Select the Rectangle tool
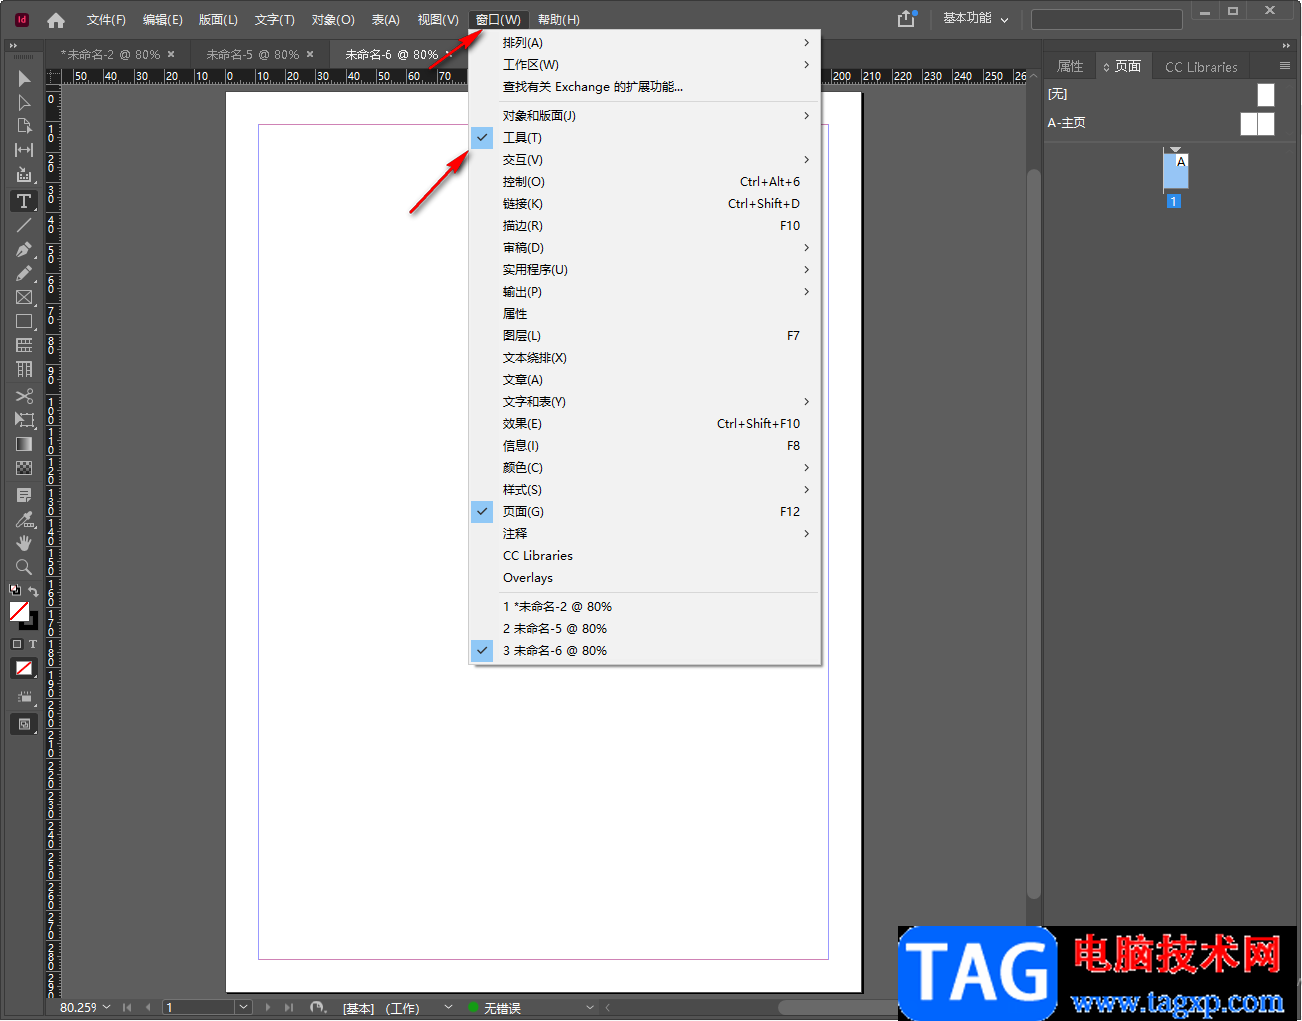1302x1021 pixels. (24, 321)
